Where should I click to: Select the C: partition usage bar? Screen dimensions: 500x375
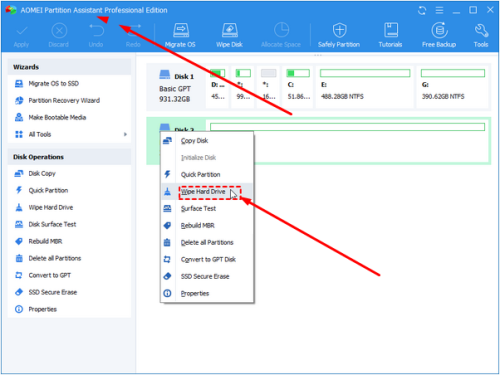[298, 73]
